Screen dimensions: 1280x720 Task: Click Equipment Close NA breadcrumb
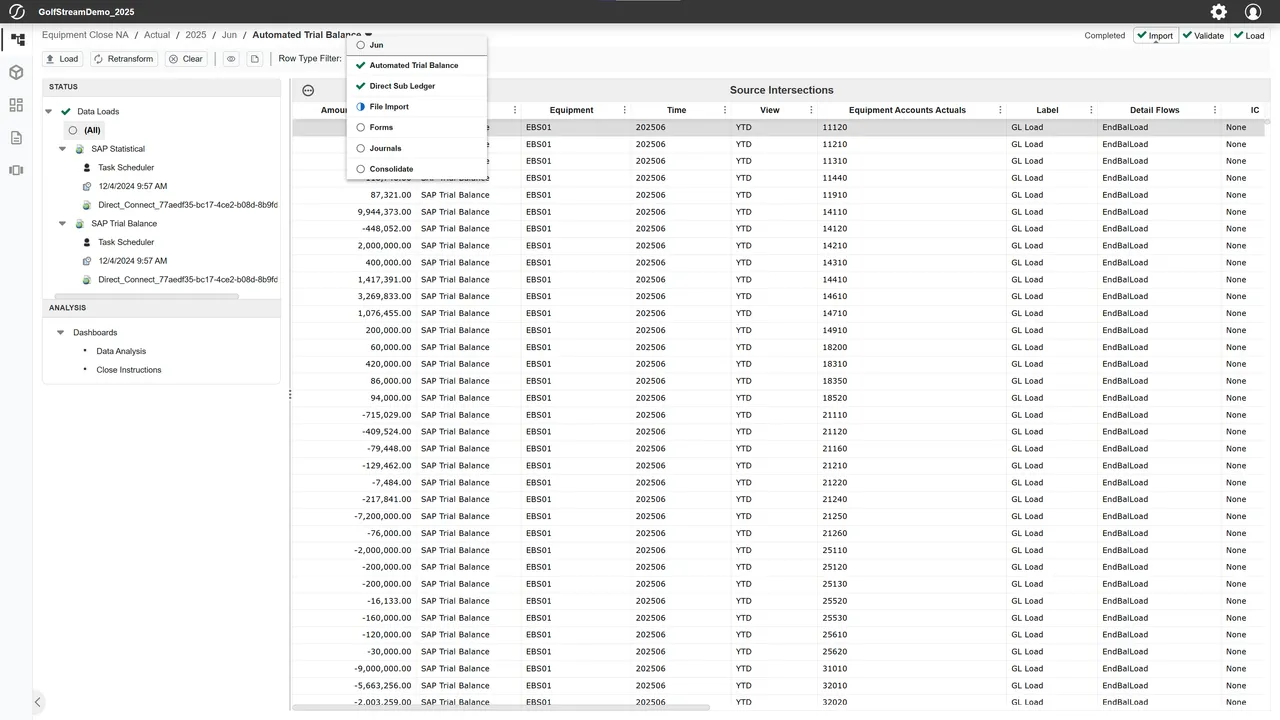coord(85,35)
